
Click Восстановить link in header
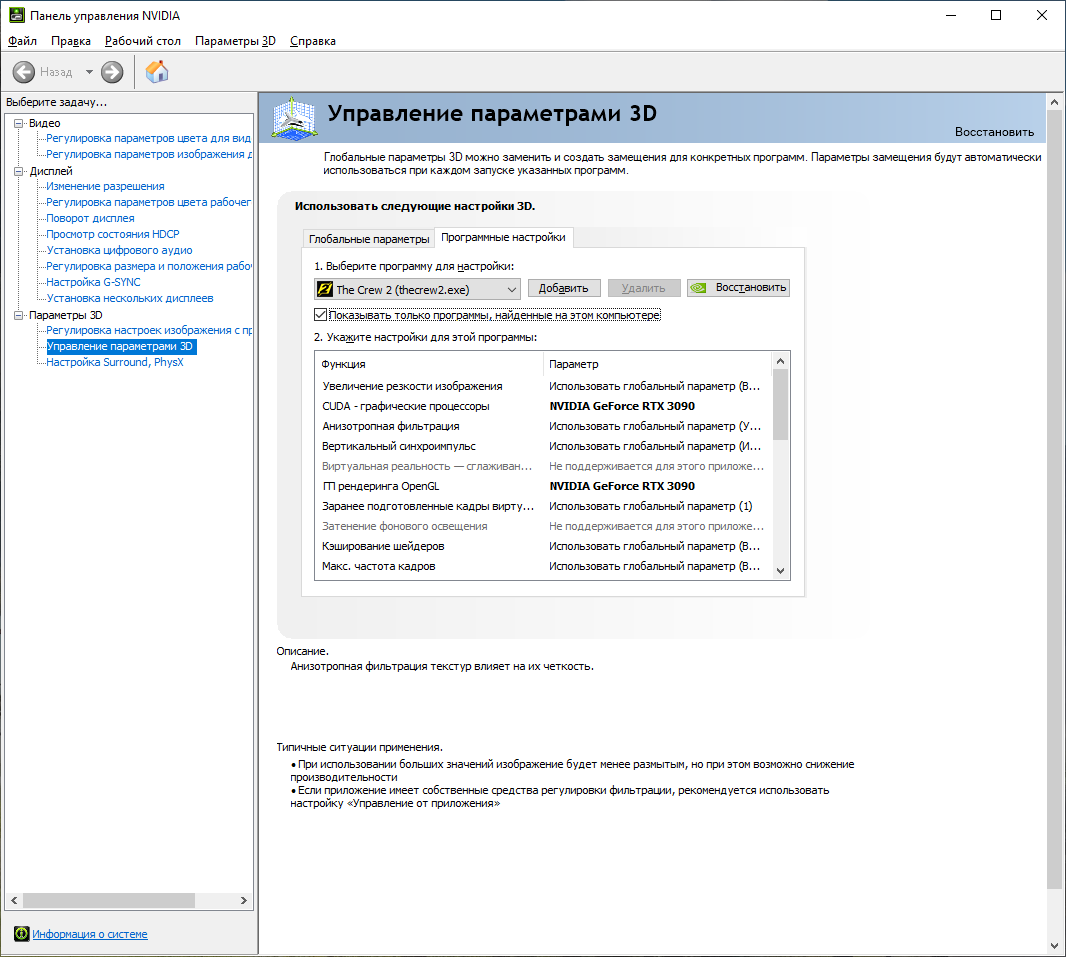pyautogui.click(x=994, y=132)
